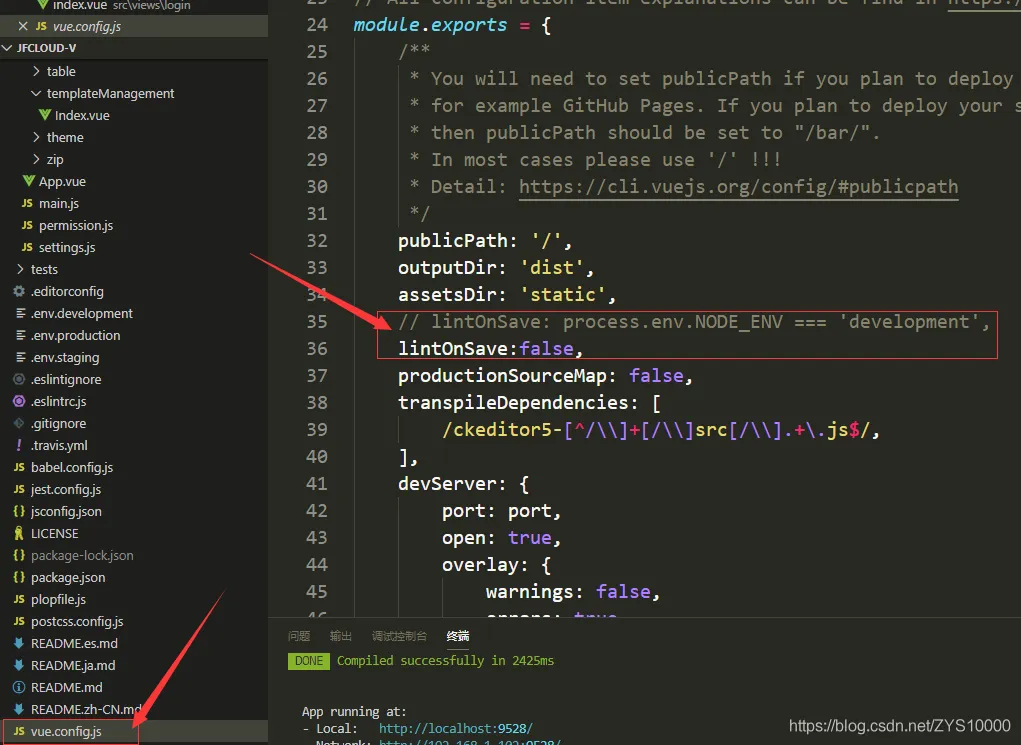
Task: Click the gear icon of .editorconfig
Action: tap(19, 291)
